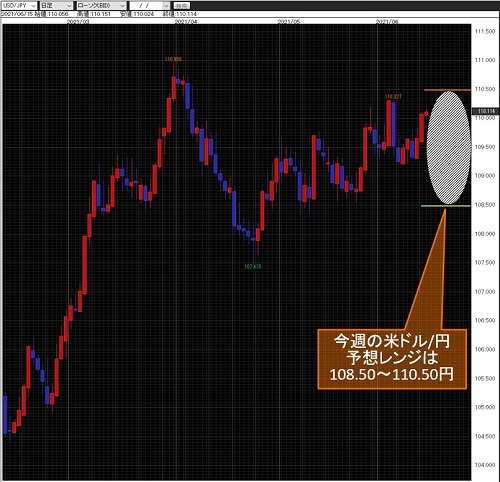Click the 2021/04 date axis label
This screenshot has width=500, height=482.
186,21
